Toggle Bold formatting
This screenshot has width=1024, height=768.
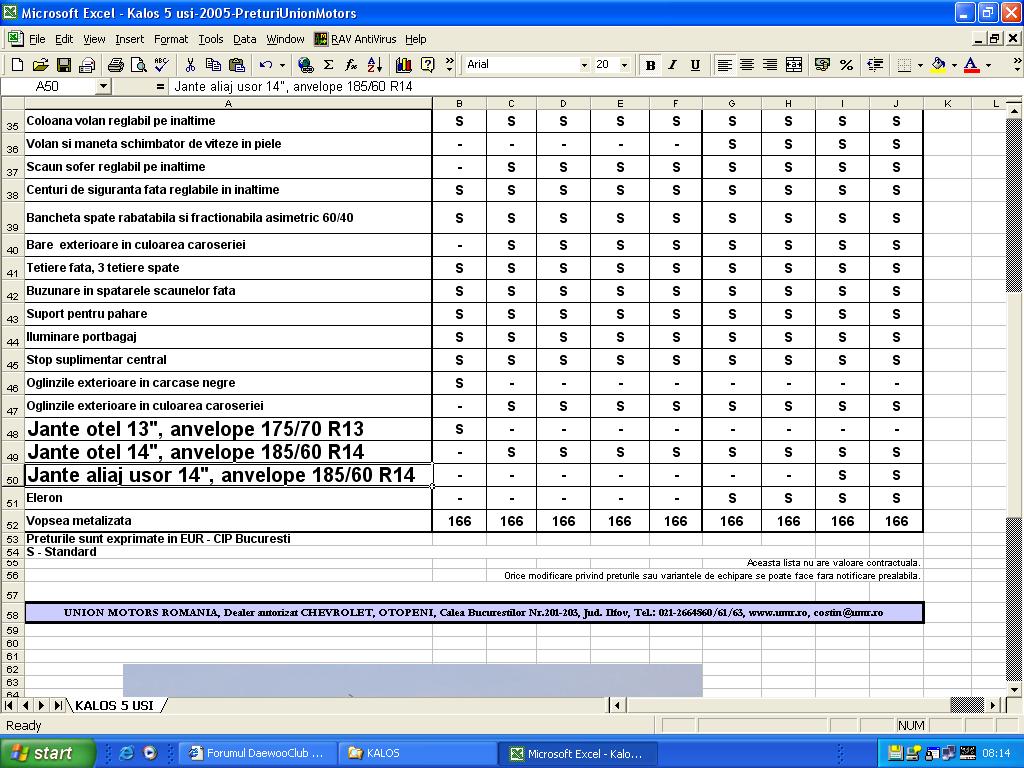pyautogui.click(x=650, y=65)
